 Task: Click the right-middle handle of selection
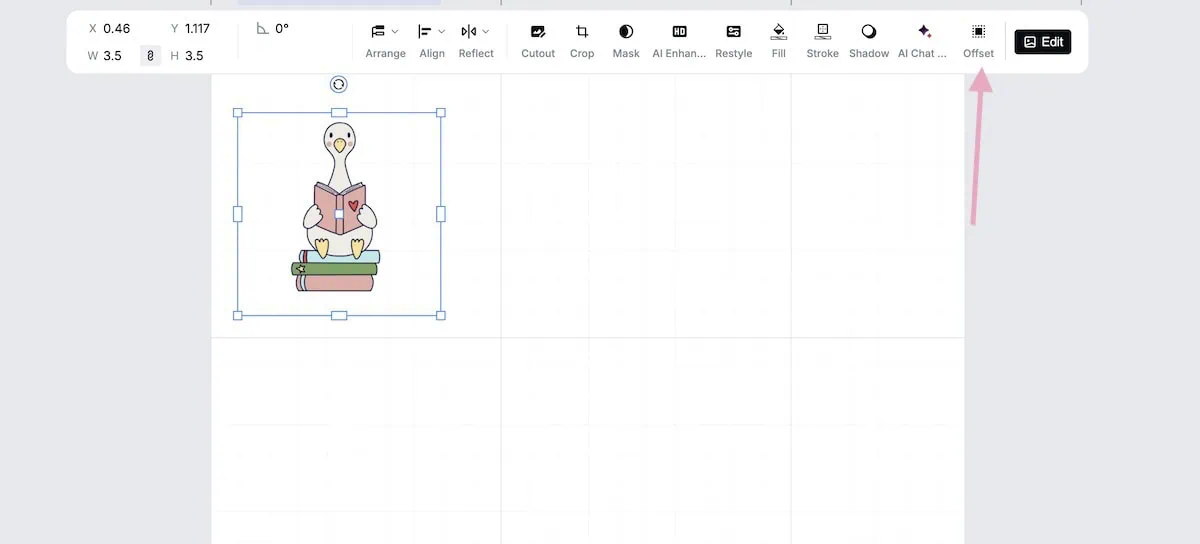tap(441, 214)
